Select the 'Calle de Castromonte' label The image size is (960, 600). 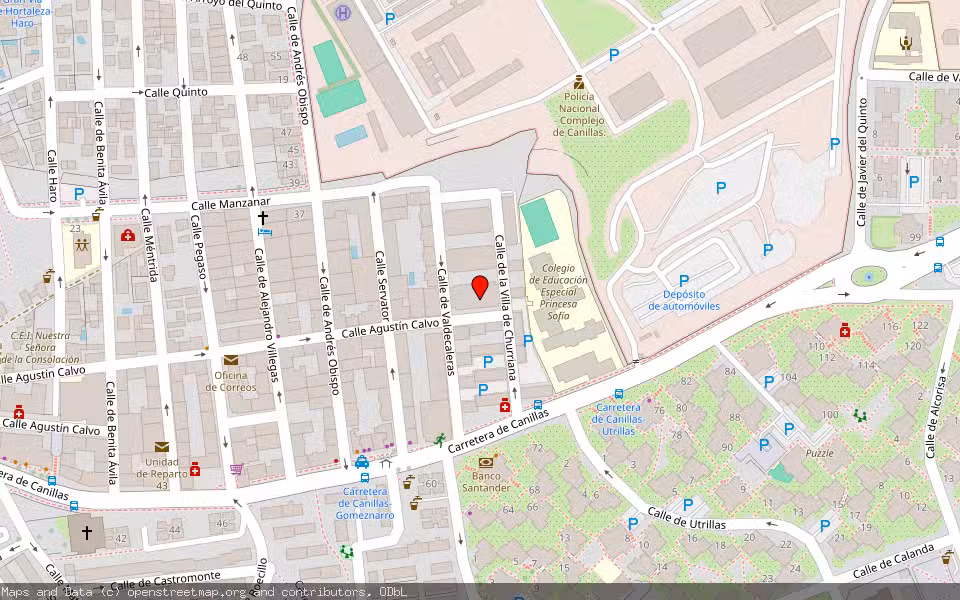(165, 580)
